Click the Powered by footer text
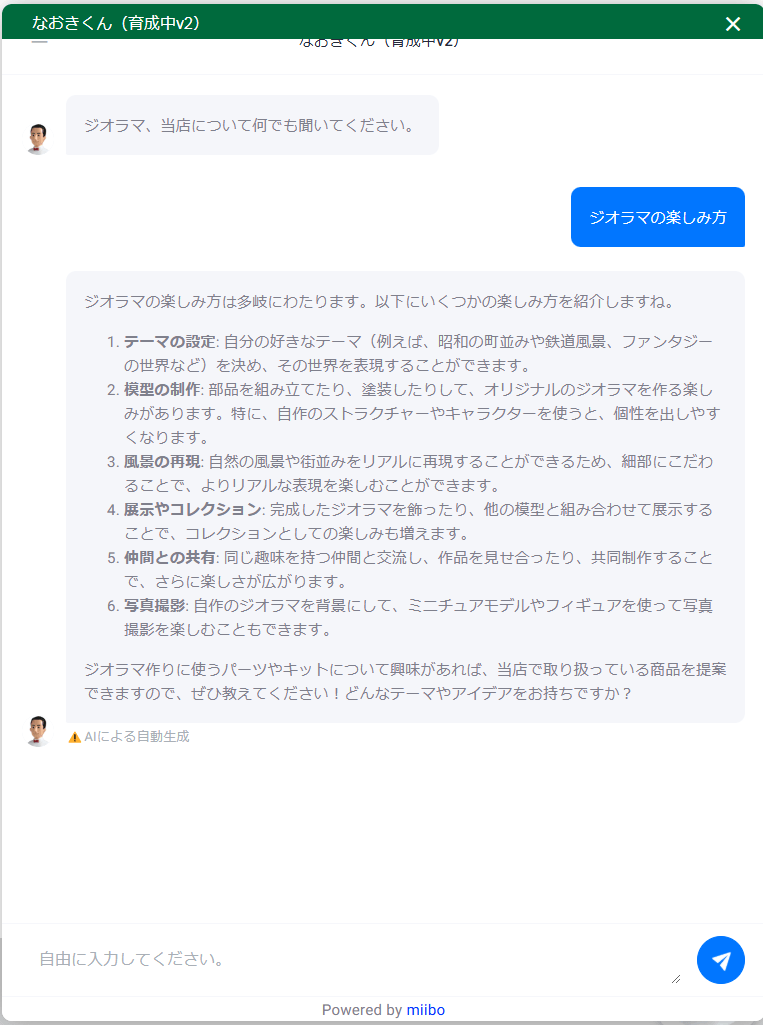This screenshot has height=1025, width=763. (x=362, y=1010)
